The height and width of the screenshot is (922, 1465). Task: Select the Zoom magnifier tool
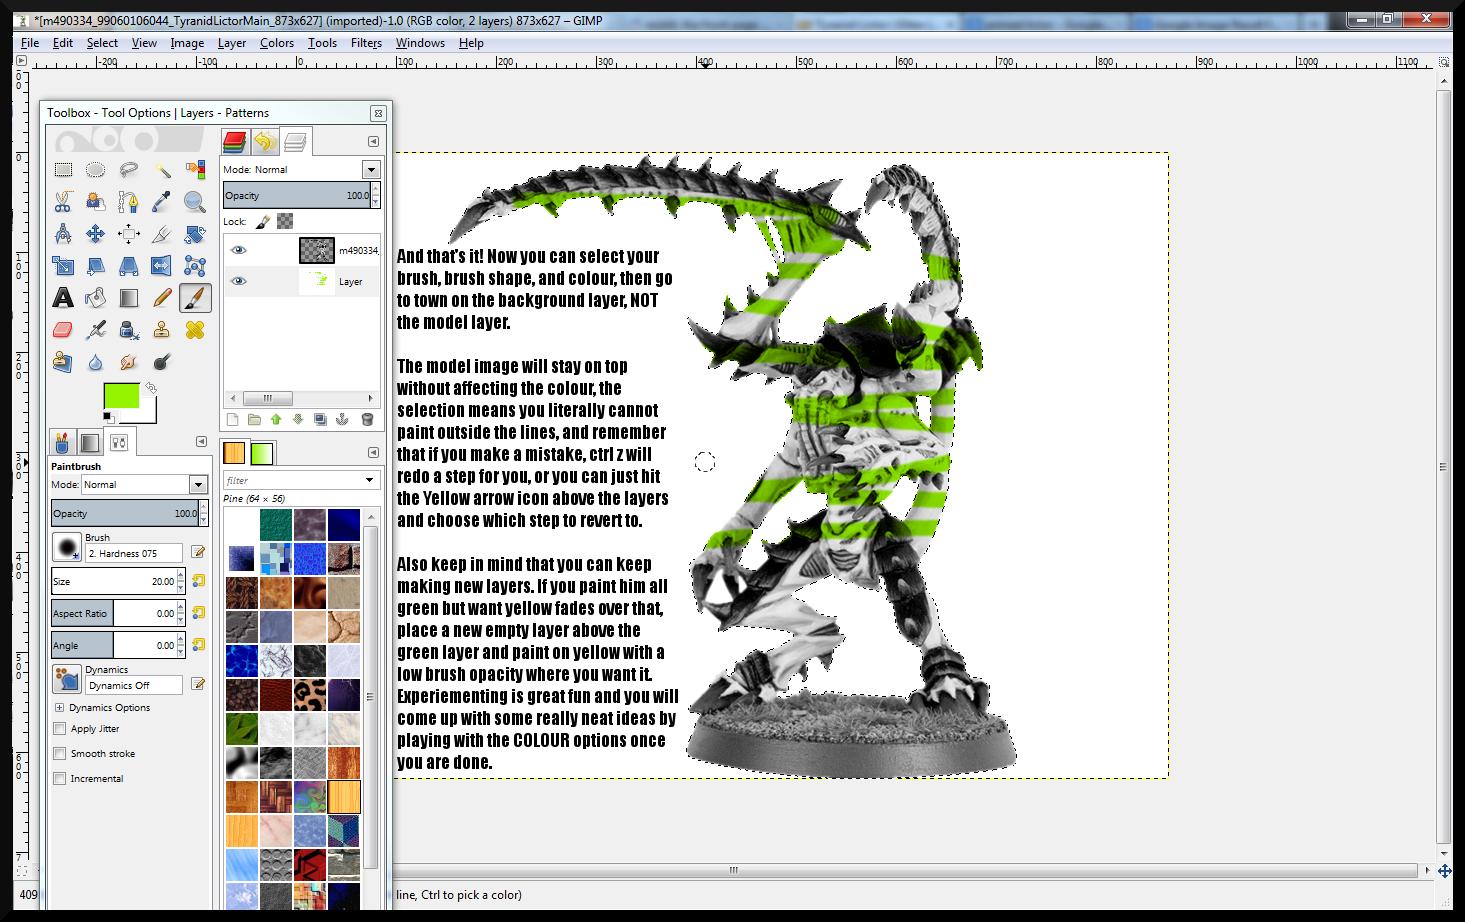(x=194, y=202)
